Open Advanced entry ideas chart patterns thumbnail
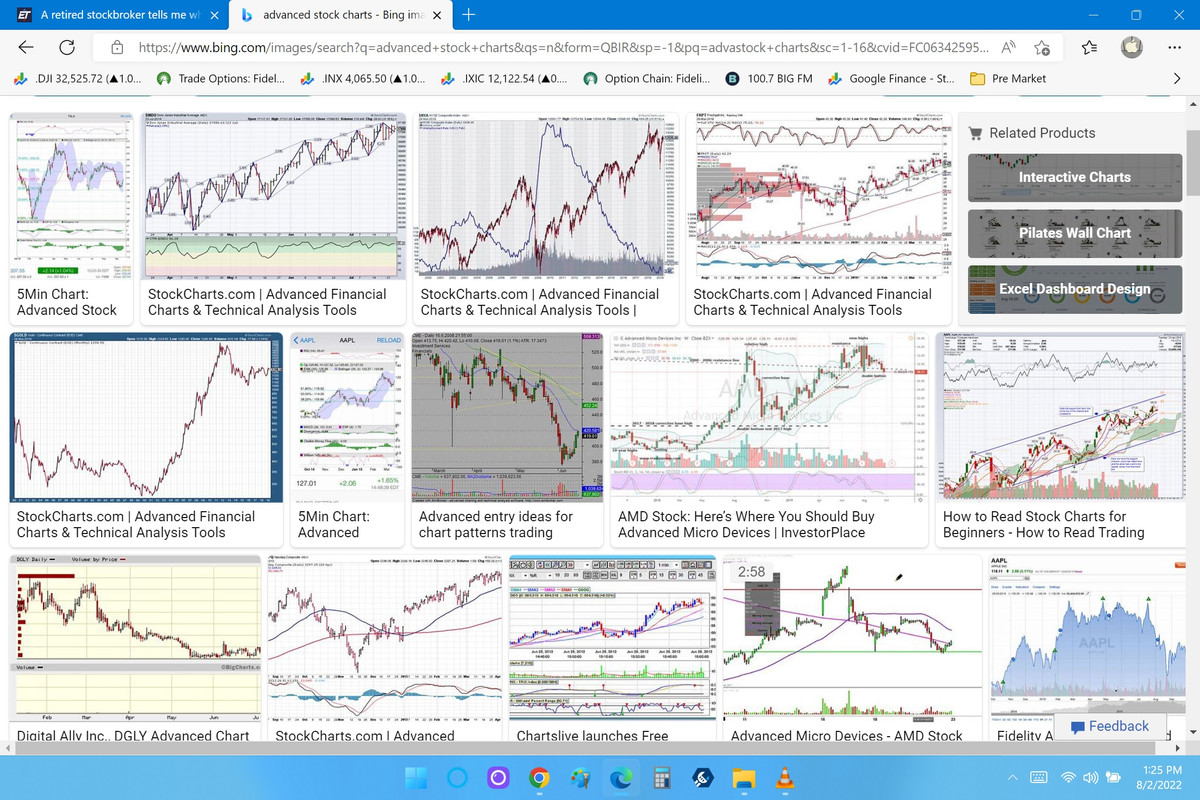The width and height of the screenshot is (1200, 800). [505, 418]
